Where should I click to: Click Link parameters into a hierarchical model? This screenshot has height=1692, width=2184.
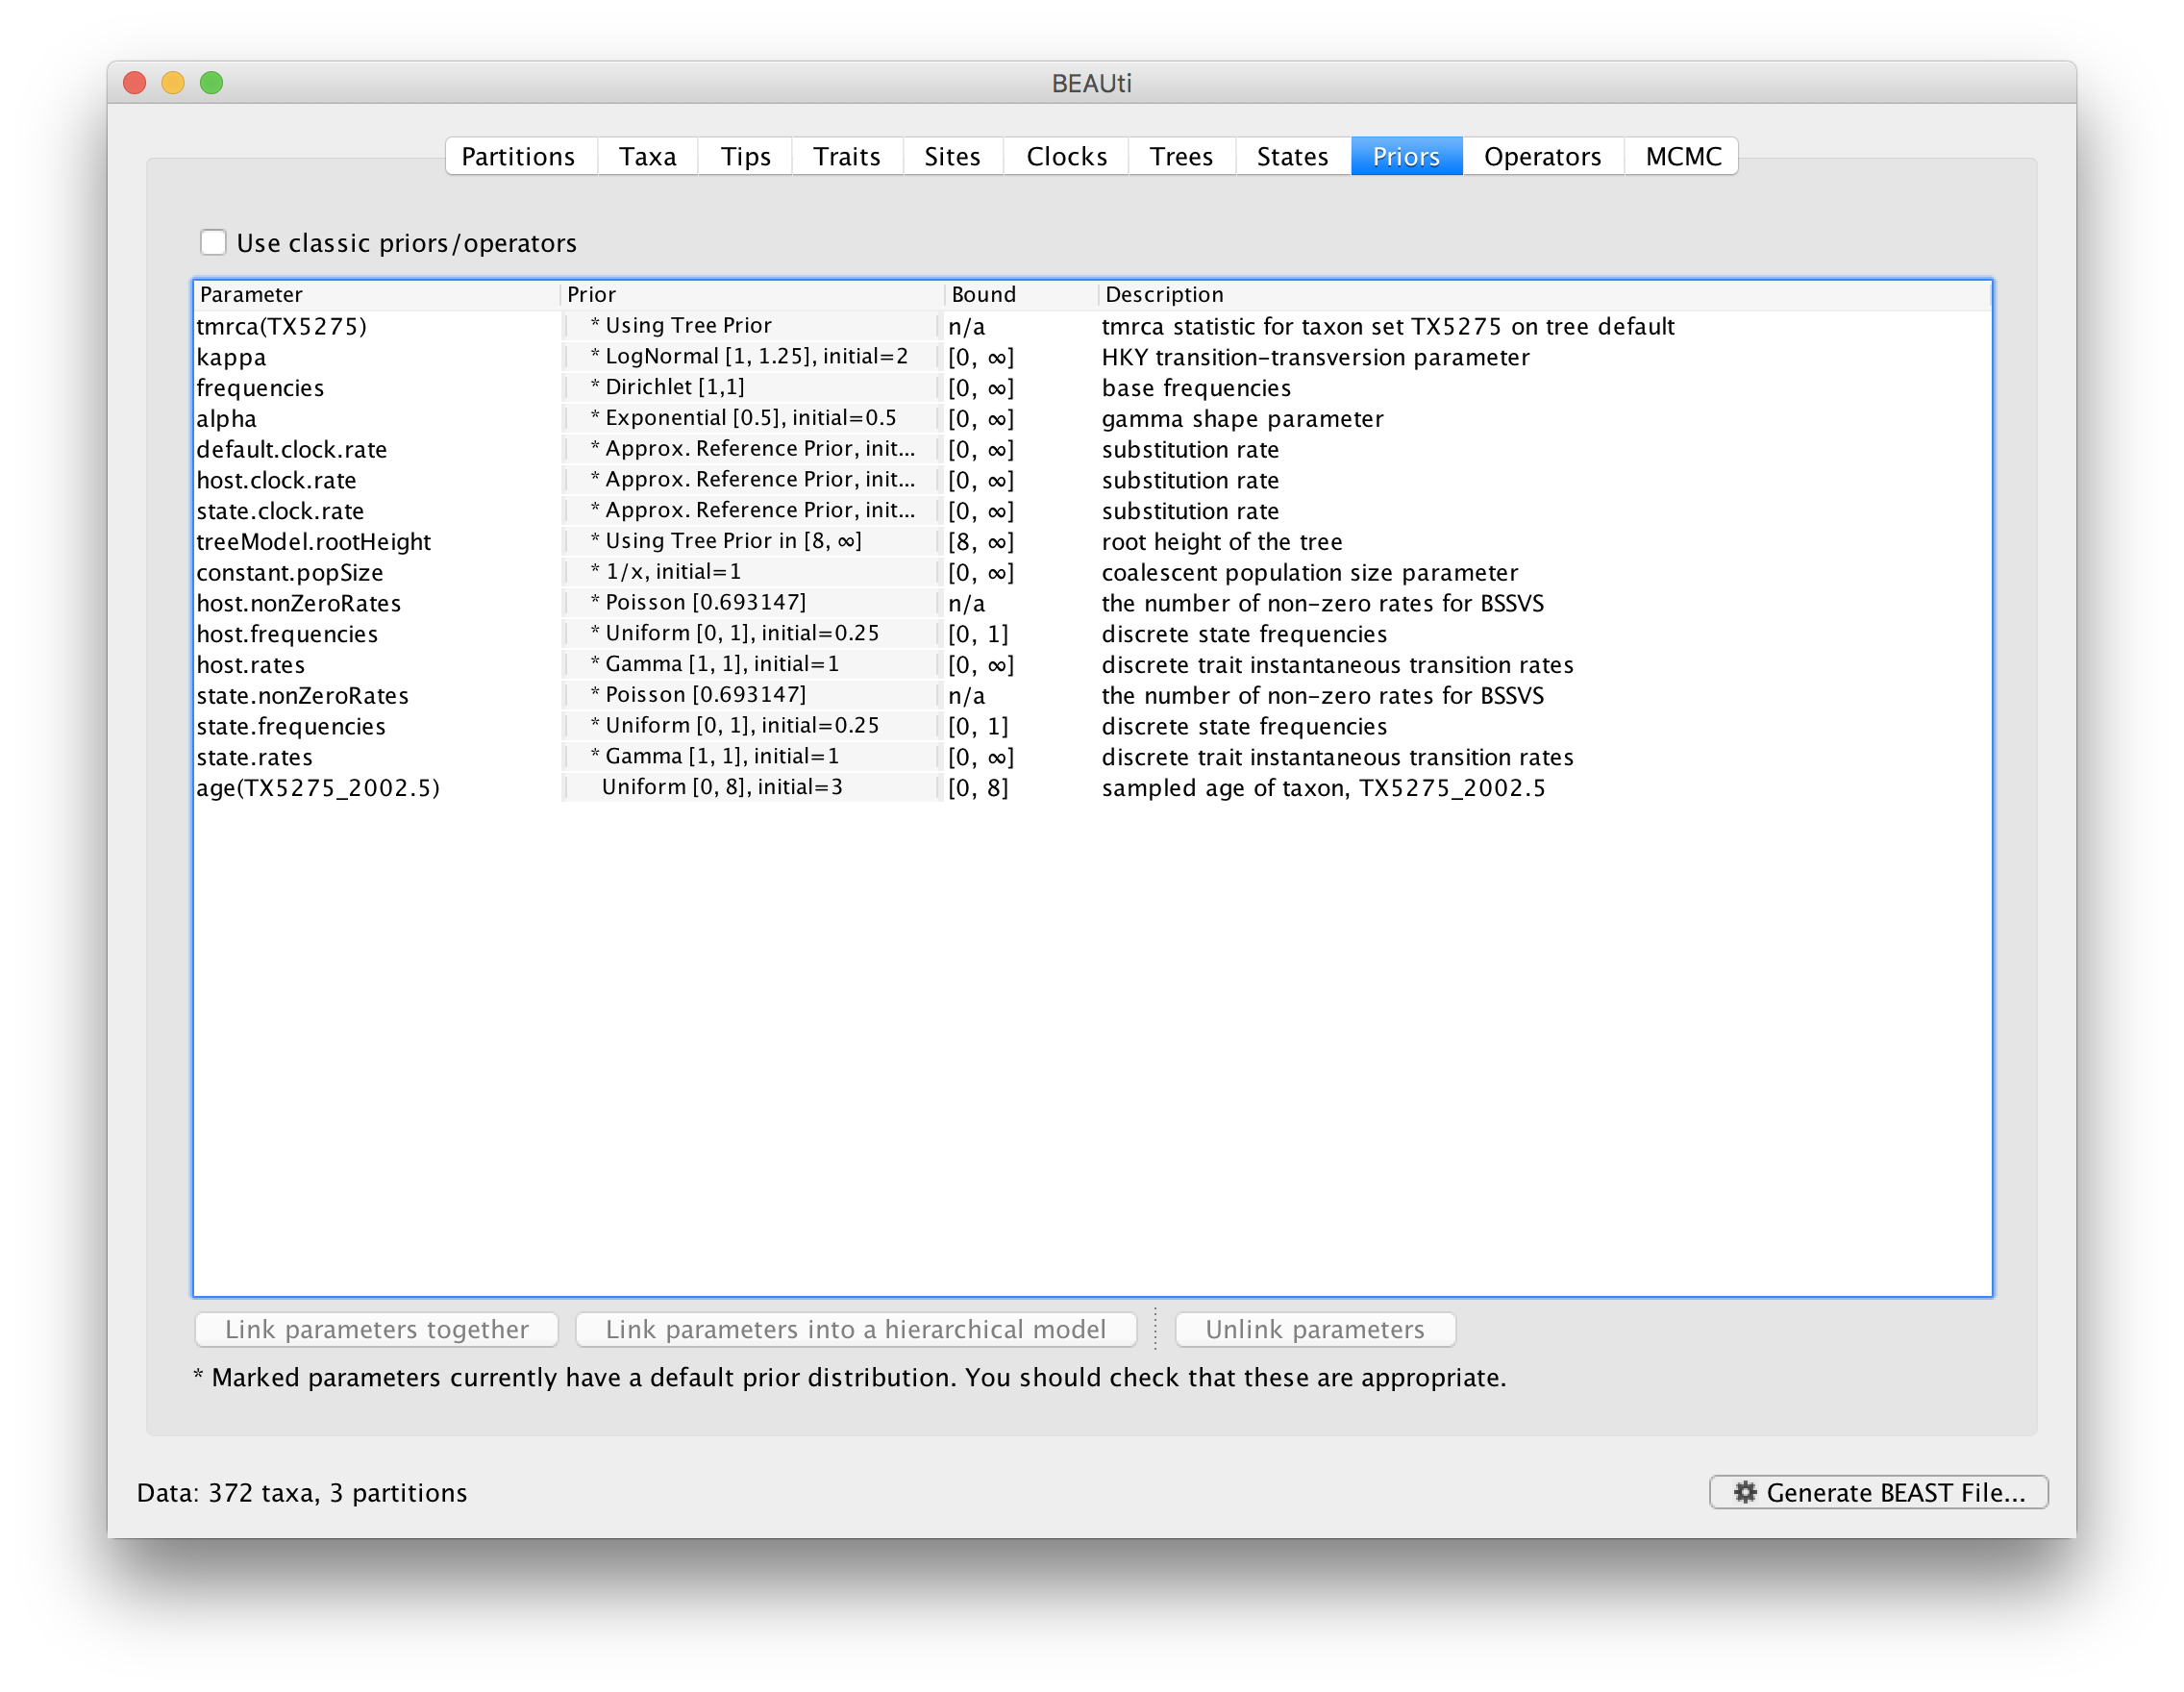[x=856, y=1329]
